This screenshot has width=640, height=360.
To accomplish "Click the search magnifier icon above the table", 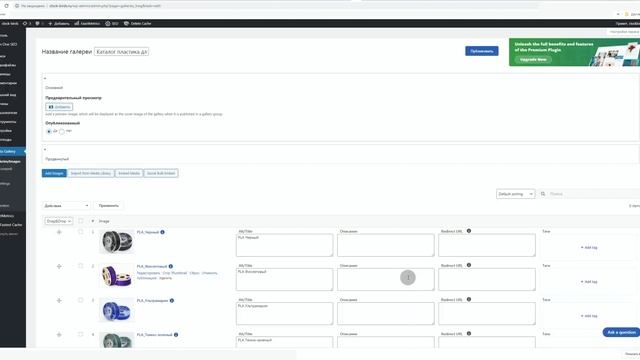I will [x=543, y=194].
